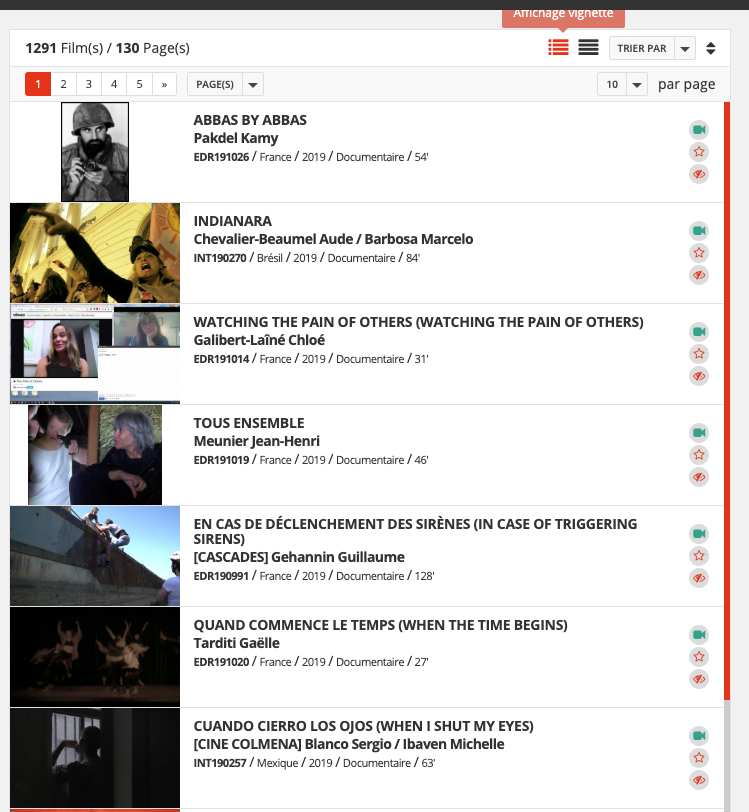Open the Tous Ensemble film title
This screenshot has height=812, width=749.
(248, 423)
